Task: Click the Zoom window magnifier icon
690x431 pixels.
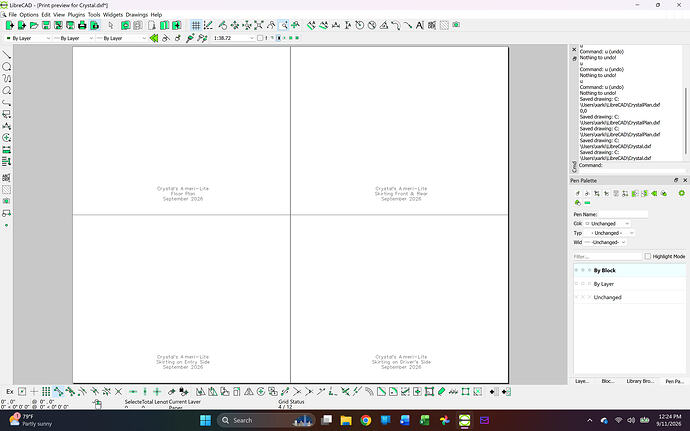Action: coord(283,26)
